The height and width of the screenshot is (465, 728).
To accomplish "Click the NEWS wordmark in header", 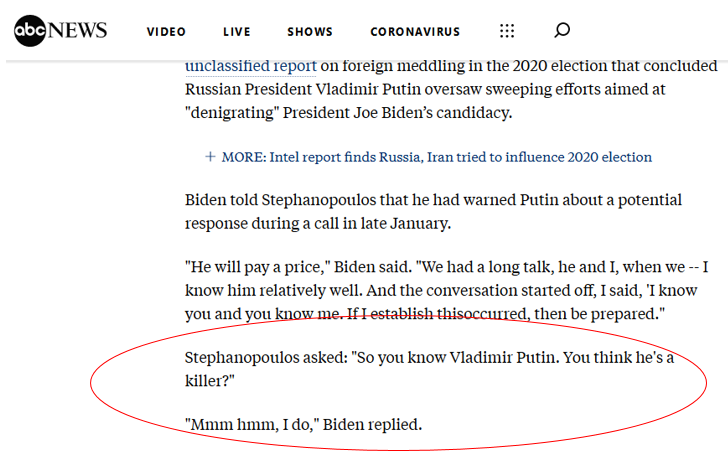I will 77,31.
